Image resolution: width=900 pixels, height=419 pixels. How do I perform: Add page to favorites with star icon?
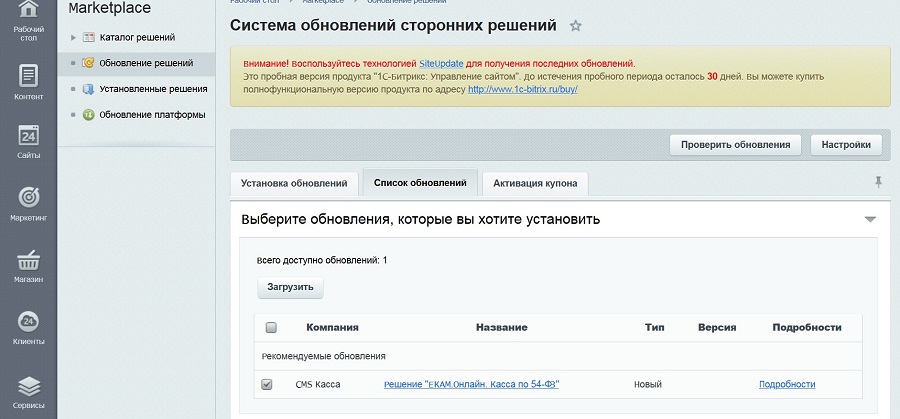pyautogui.click(x=576, y=26)
